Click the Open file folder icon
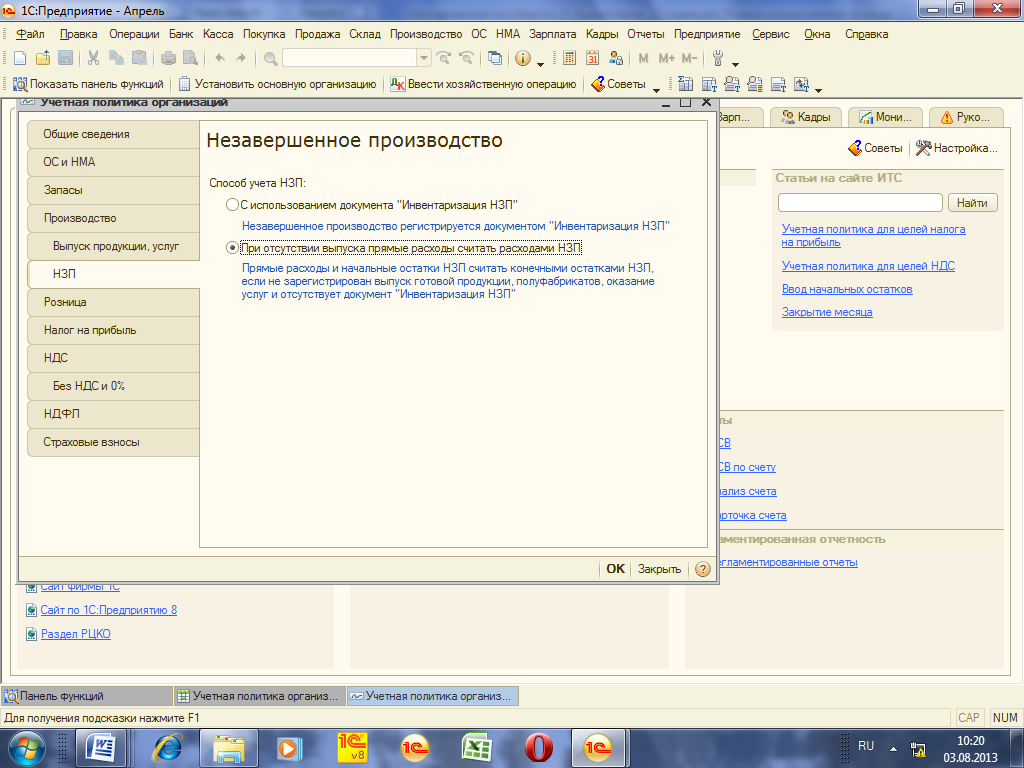Image resolution: width=1024 pixels, height=768 pixels. 42,58
